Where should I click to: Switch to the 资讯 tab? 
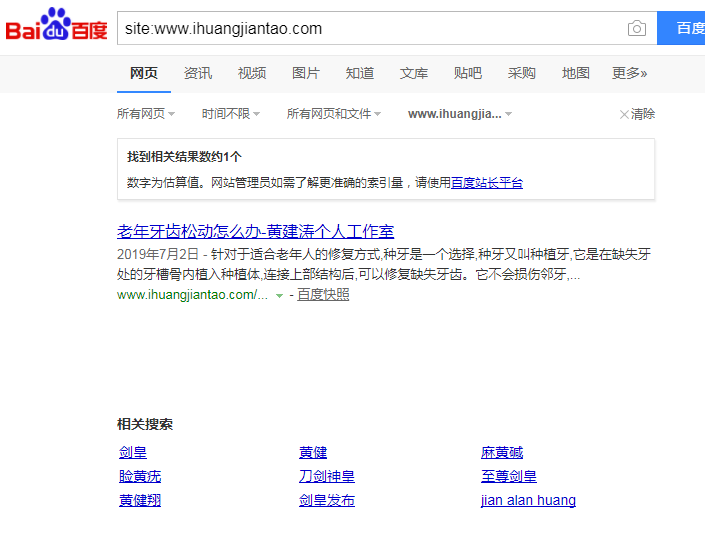(198, 73)
